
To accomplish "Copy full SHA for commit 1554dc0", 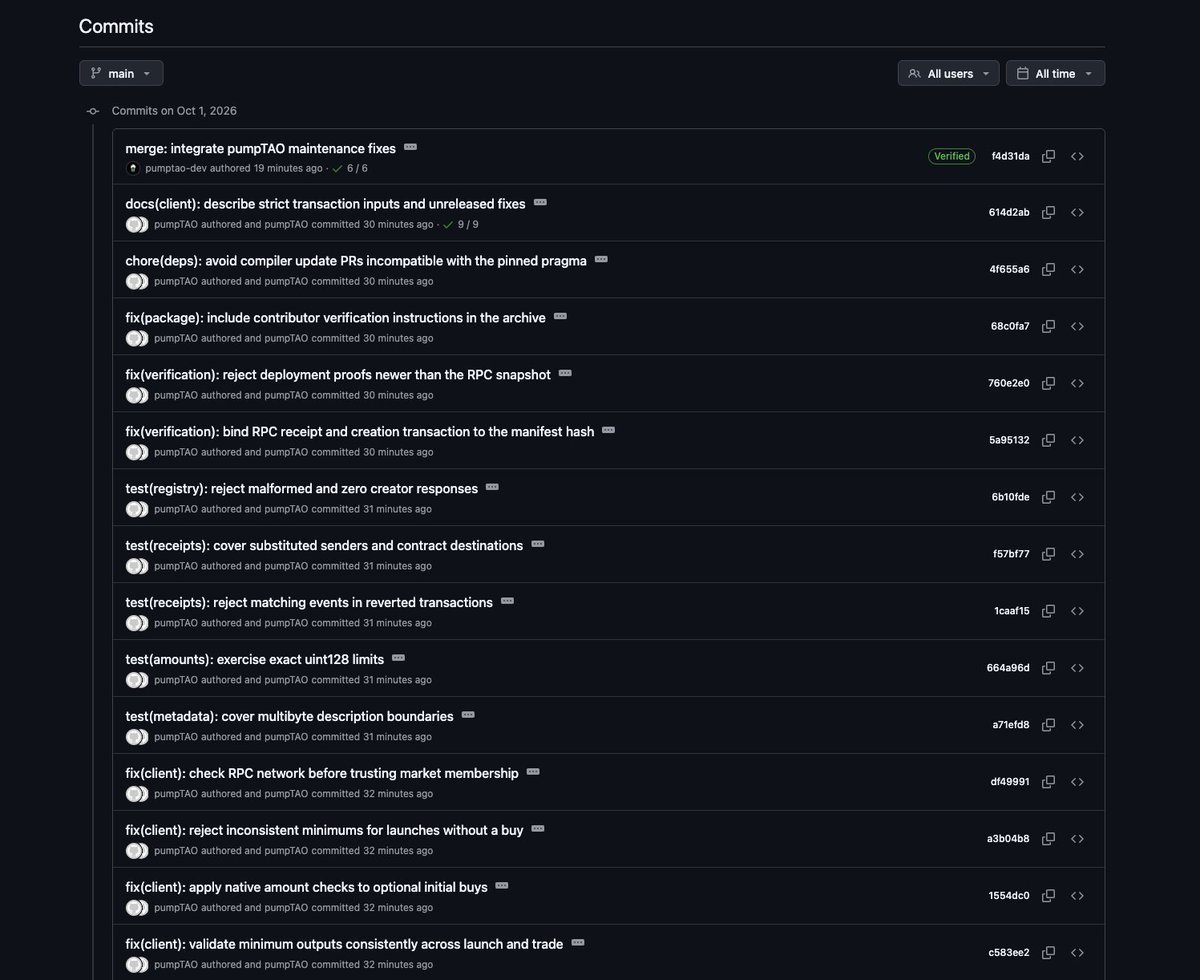I will pos(1049,896).
